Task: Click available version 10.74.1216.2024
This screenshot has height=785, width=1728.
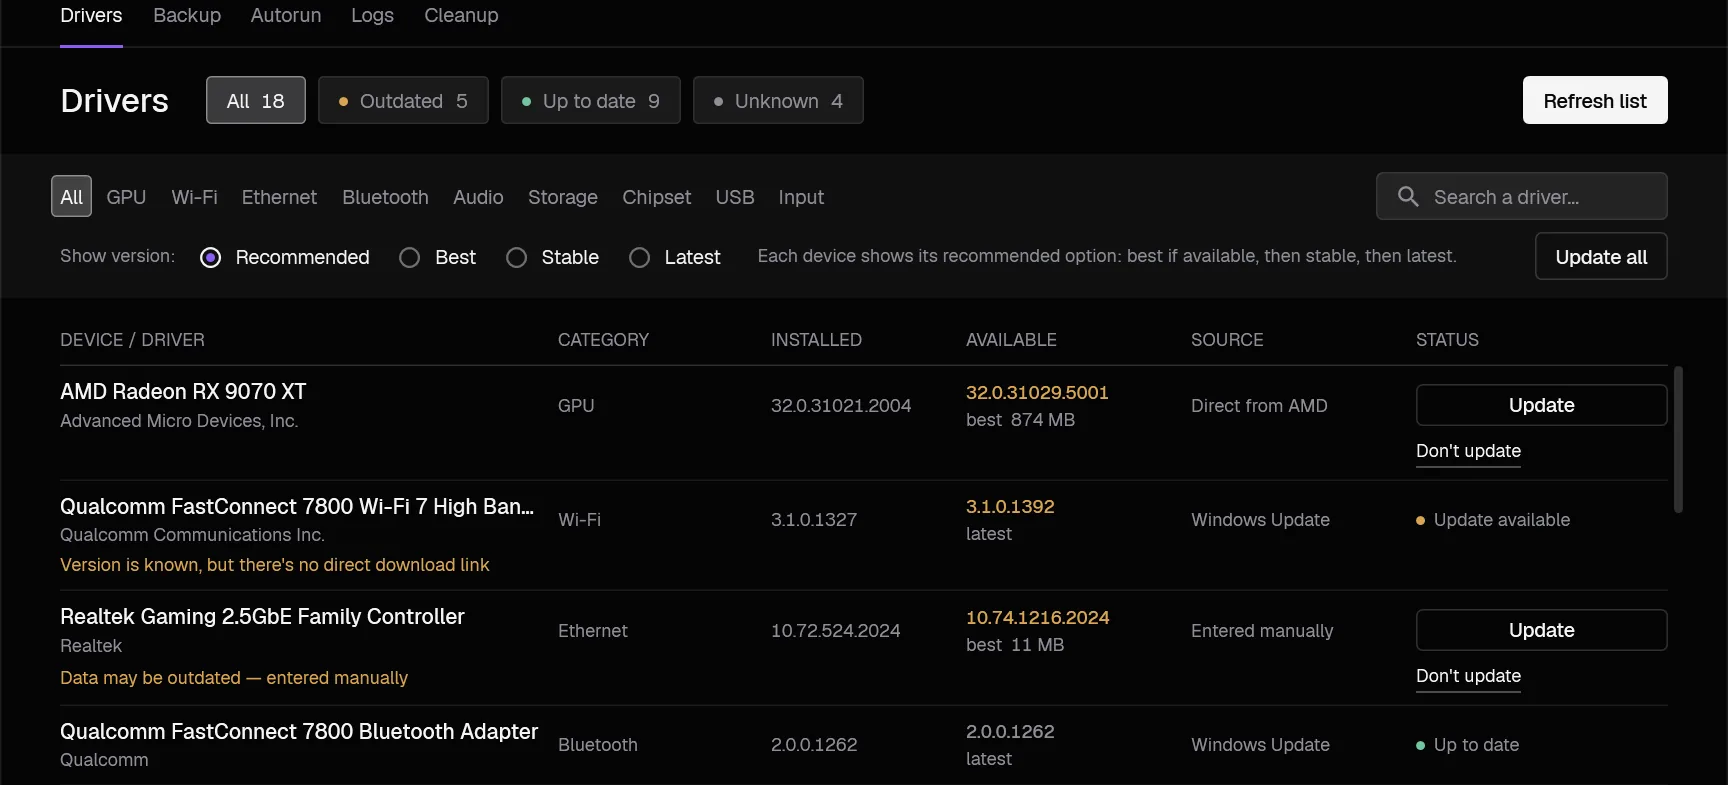Action: coord(1038,617)
